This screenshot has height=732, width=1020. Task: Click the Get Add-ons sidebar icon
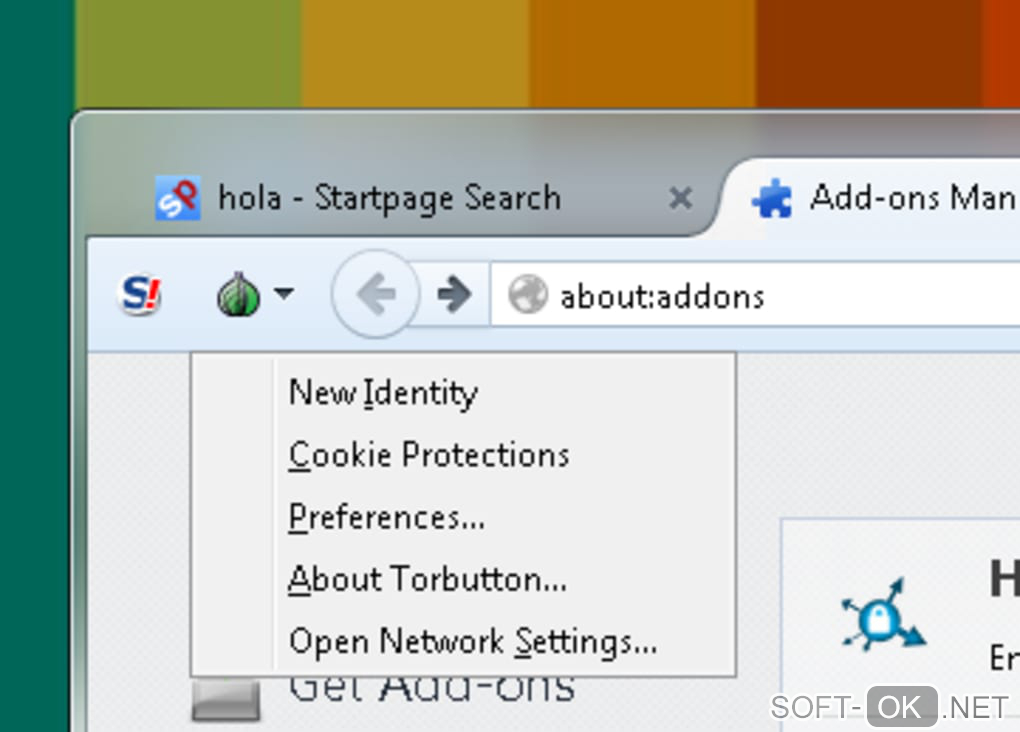pyautogui.click(x=226, y=699)
